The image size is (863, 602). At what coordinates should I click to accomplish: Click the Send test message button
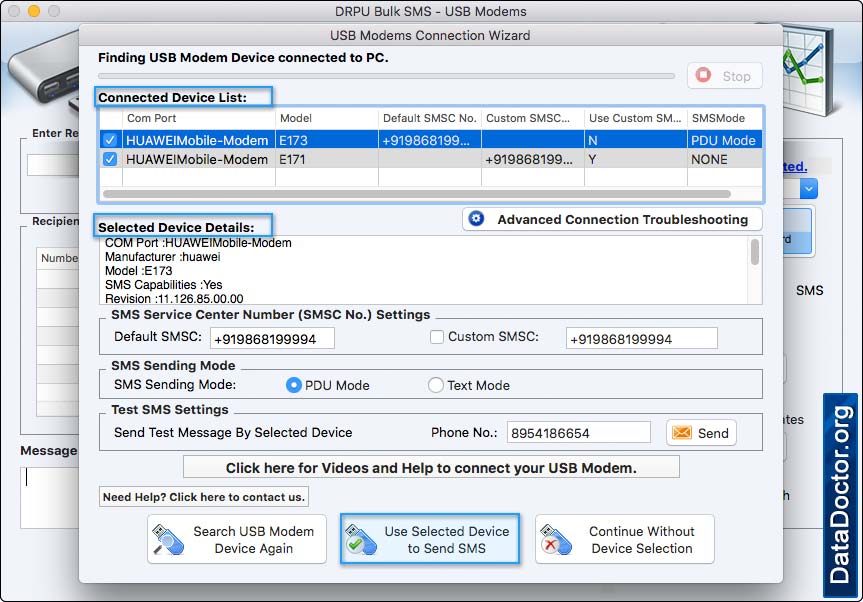coord(701,433)
